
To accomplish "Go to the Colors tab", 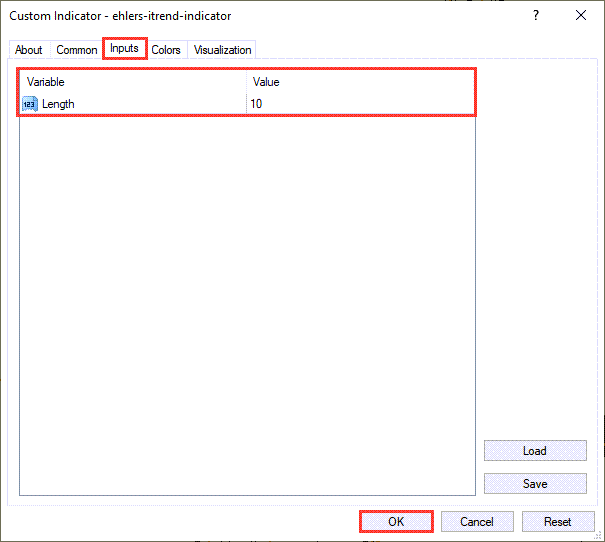I will pyautogui.click(x=166, y=50).
